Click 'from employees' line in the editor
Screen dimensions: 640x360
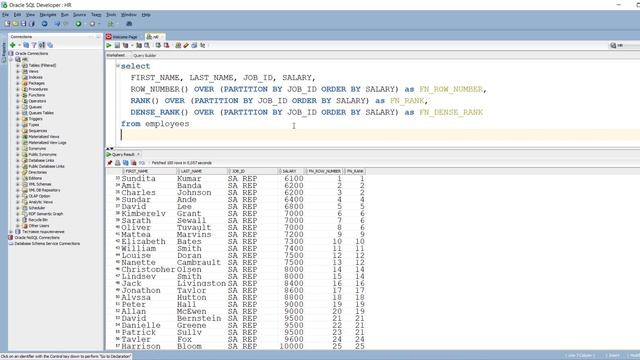155,124
